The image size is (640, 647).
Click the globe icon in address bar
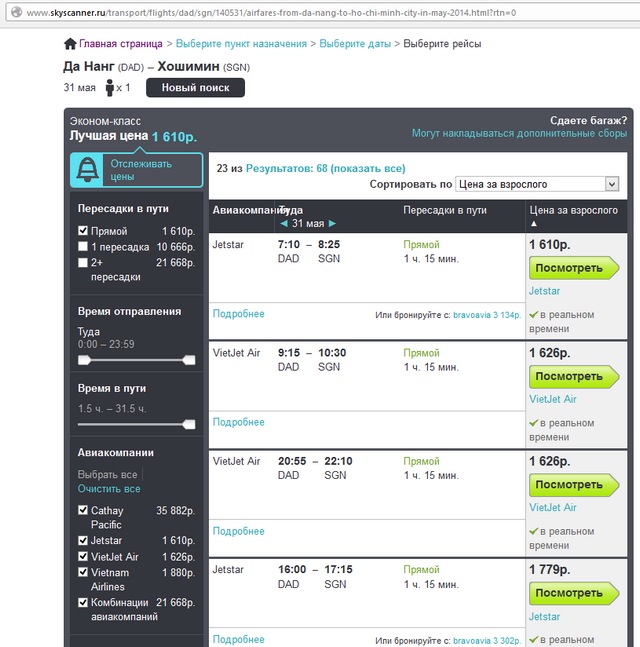click(17, 12)
